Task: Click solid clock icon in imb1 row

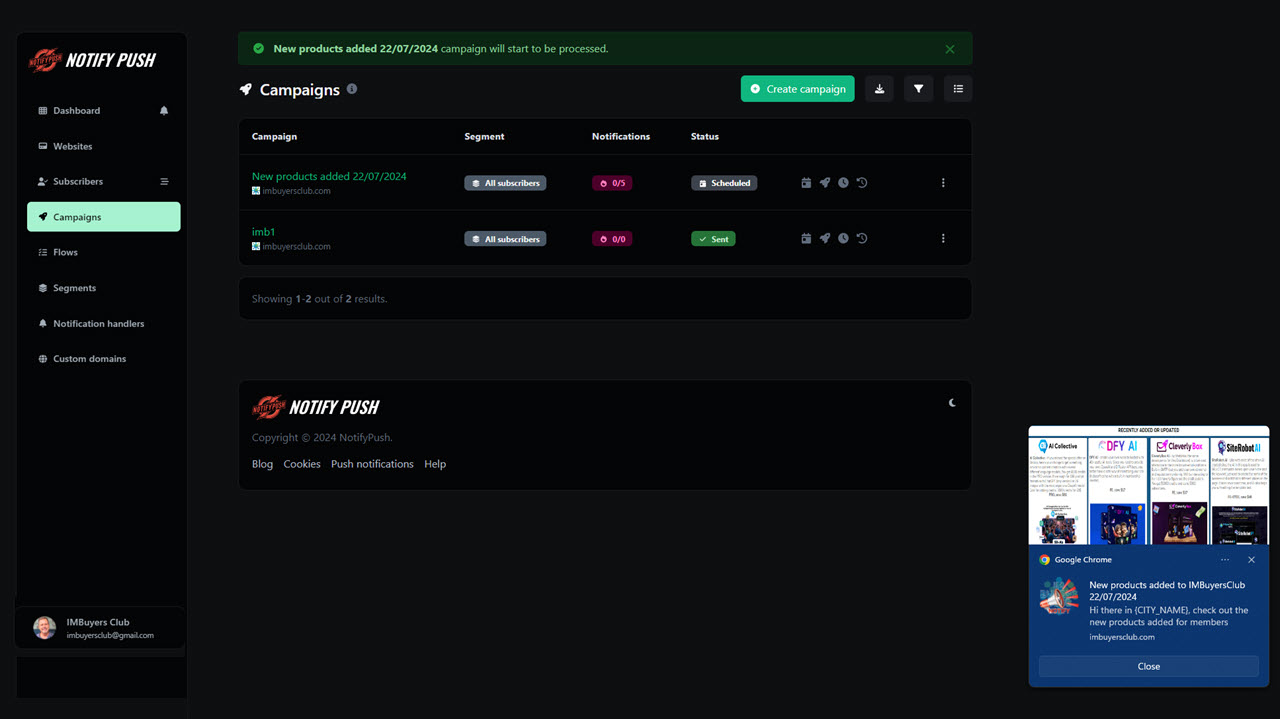Action: coord(843,238)
